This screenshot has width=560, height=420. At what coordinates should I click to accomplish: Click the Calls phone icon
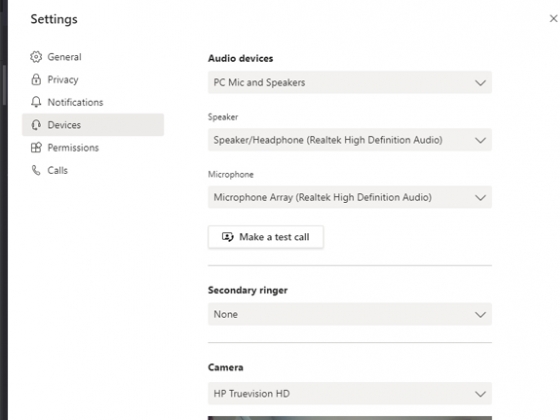click(36, 170)
